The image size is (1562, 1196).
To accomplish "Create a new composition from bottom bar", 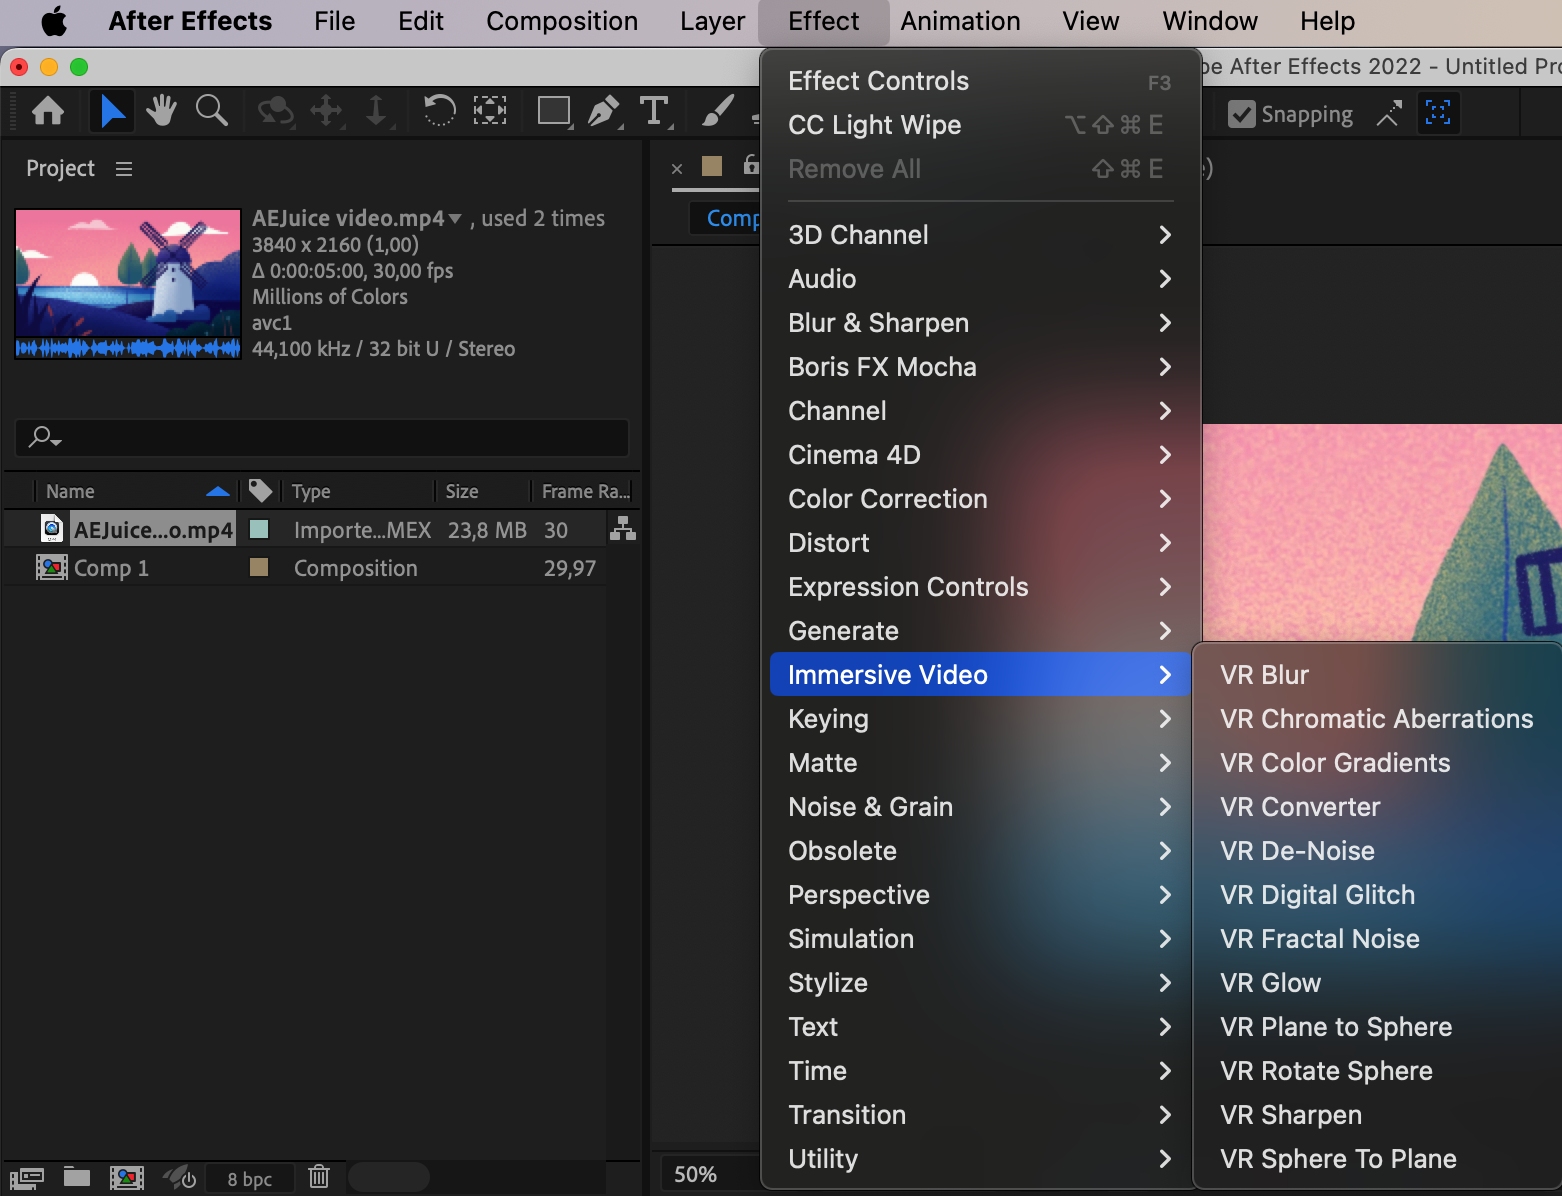I will pyautogui.click(x=127, y=1177).
